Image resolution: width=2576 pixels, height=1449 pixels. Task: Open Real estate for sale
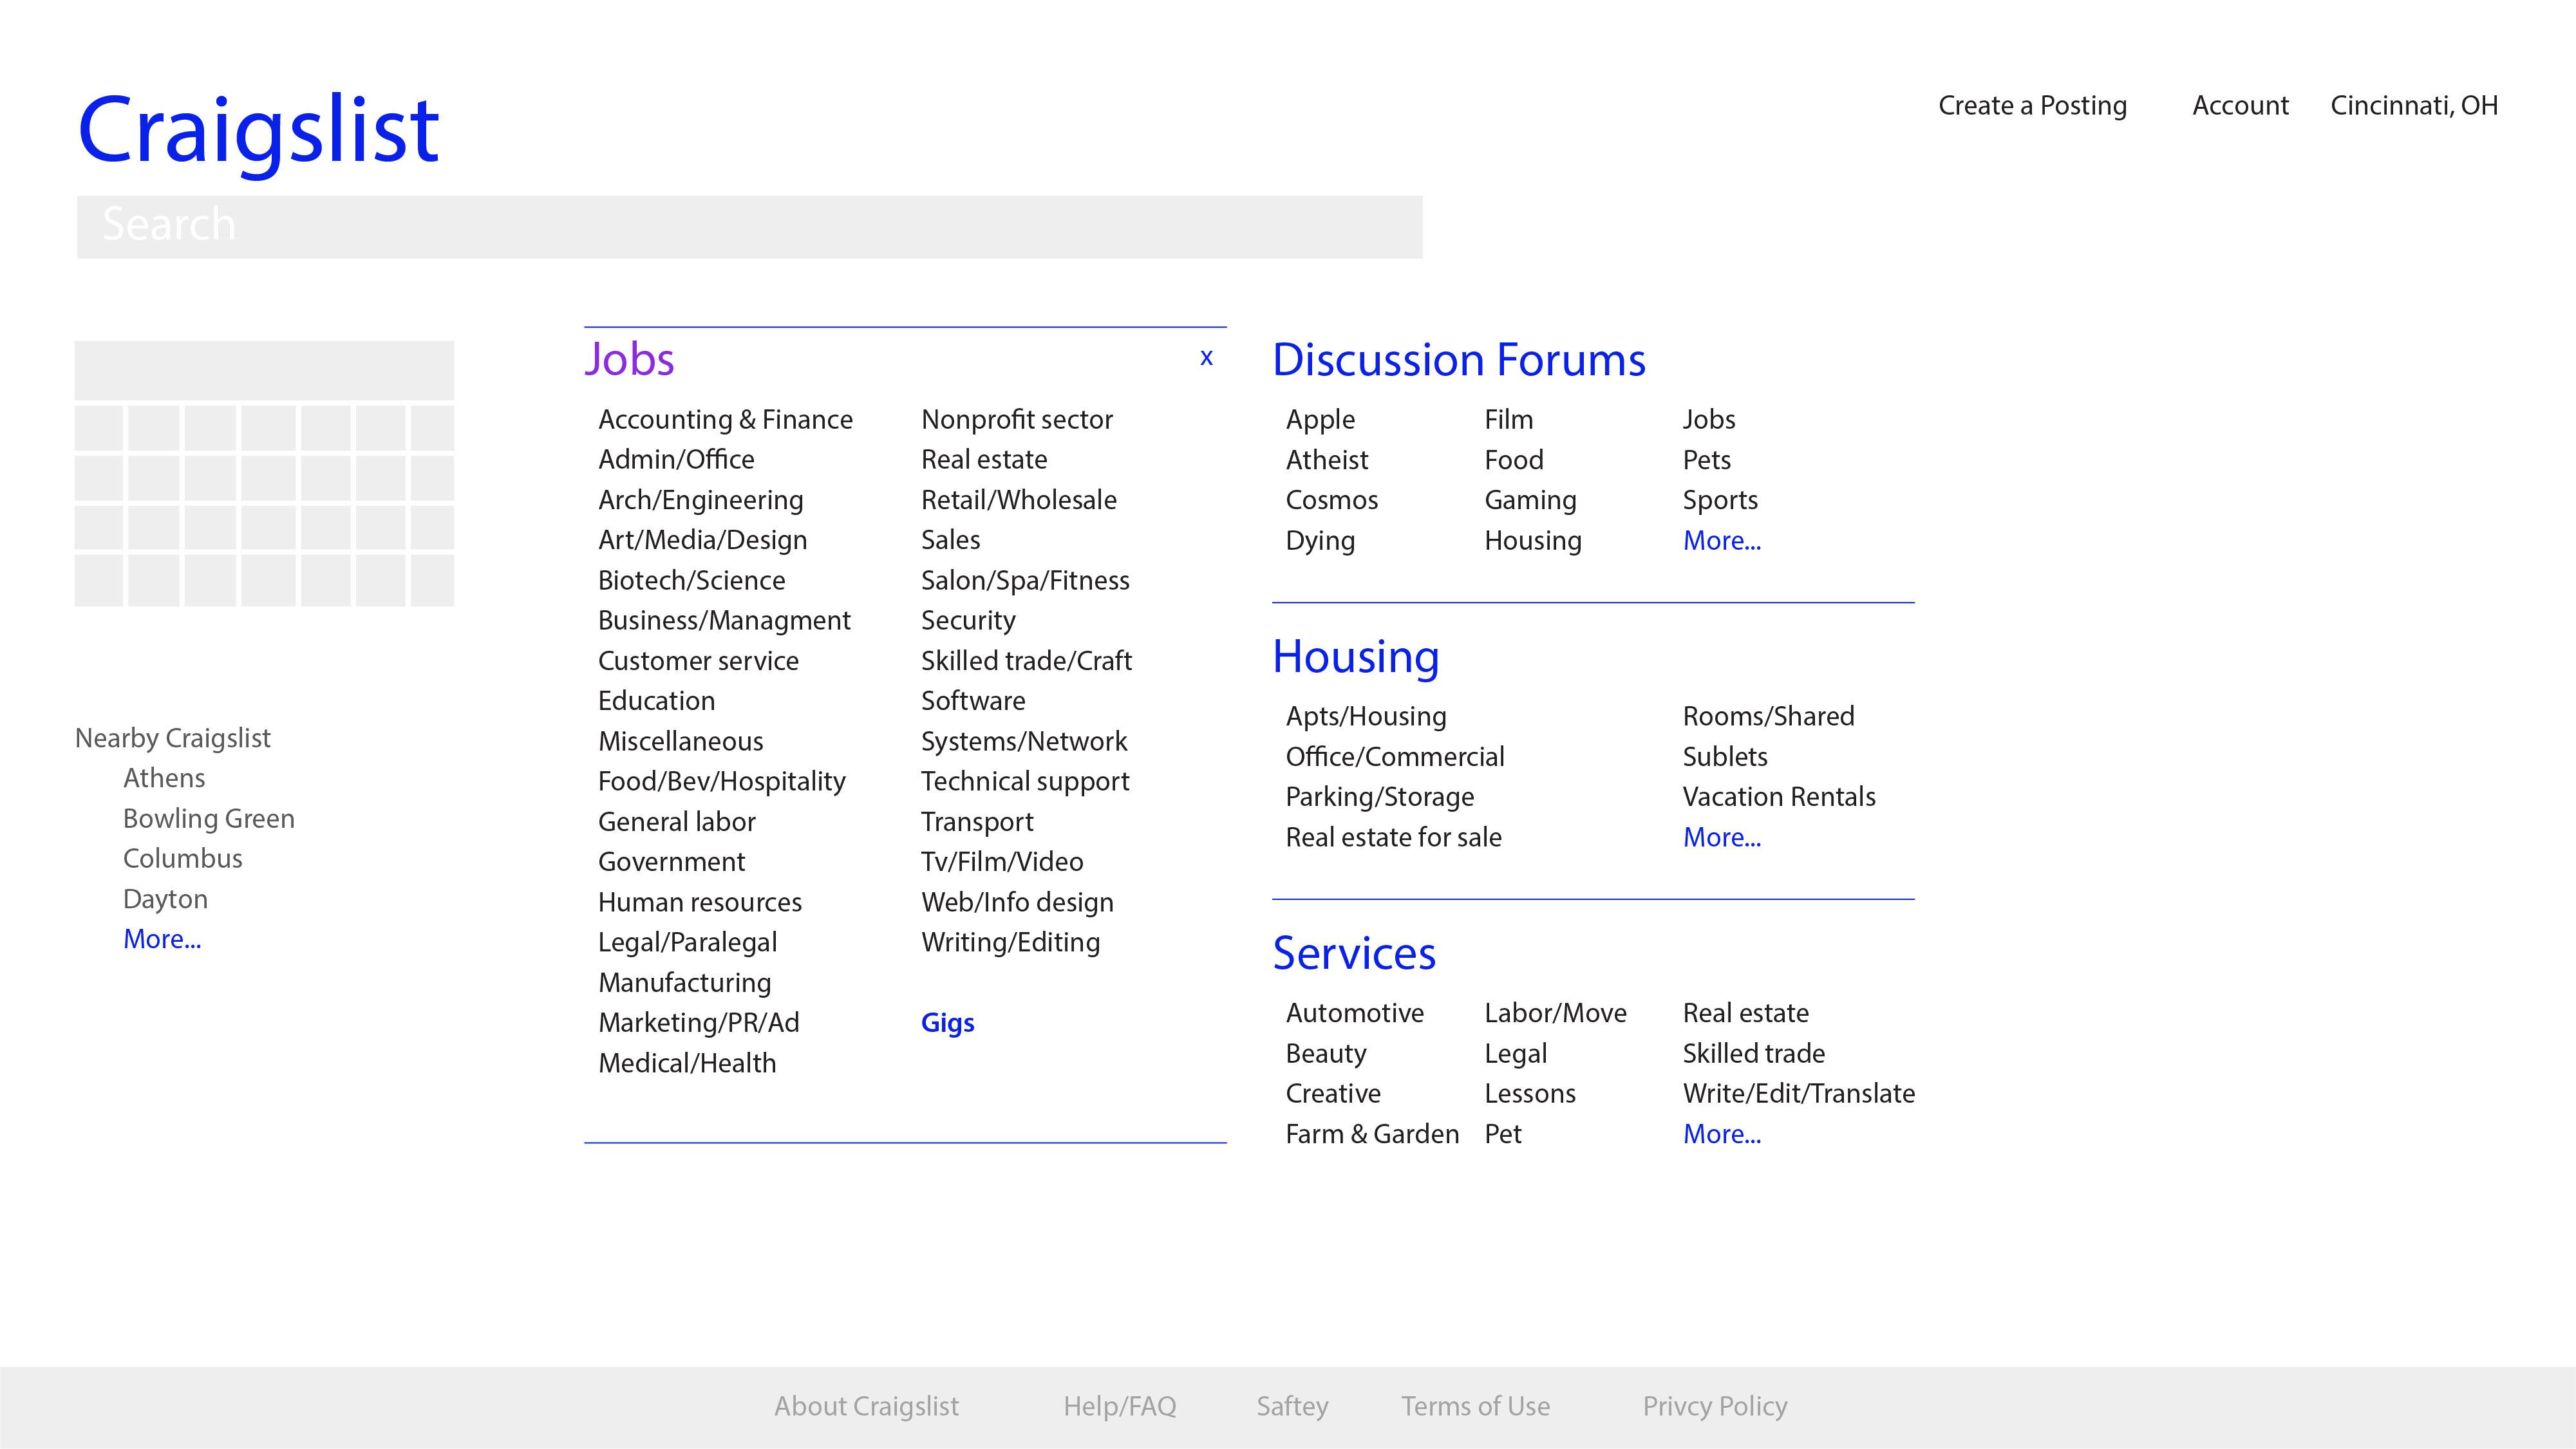tap(1394, 837)
